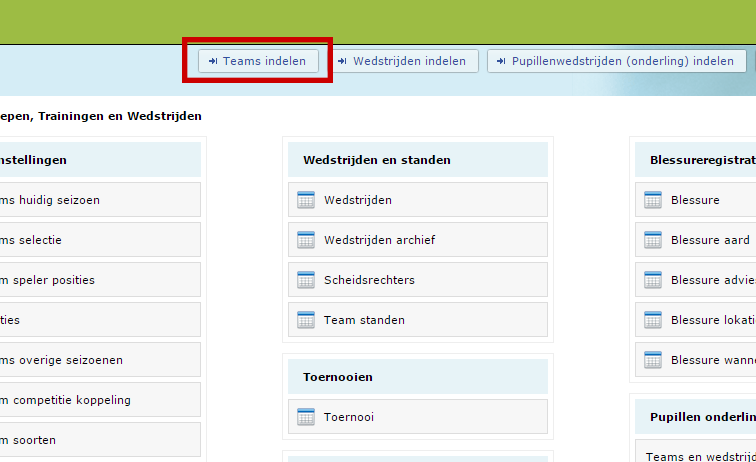Viewport: 756px width, 462px height.
Task: Click the table icon beside Wedstrijden
Action: click(x=306, y=200)
